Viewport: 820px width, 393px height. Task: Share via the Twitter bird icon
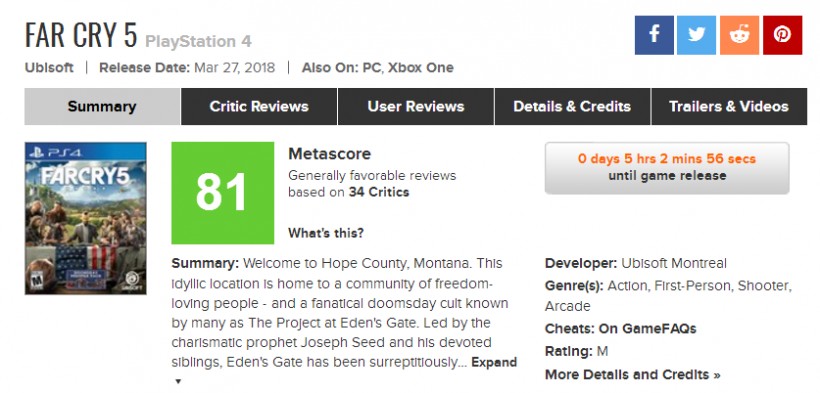tap(697, 35)
